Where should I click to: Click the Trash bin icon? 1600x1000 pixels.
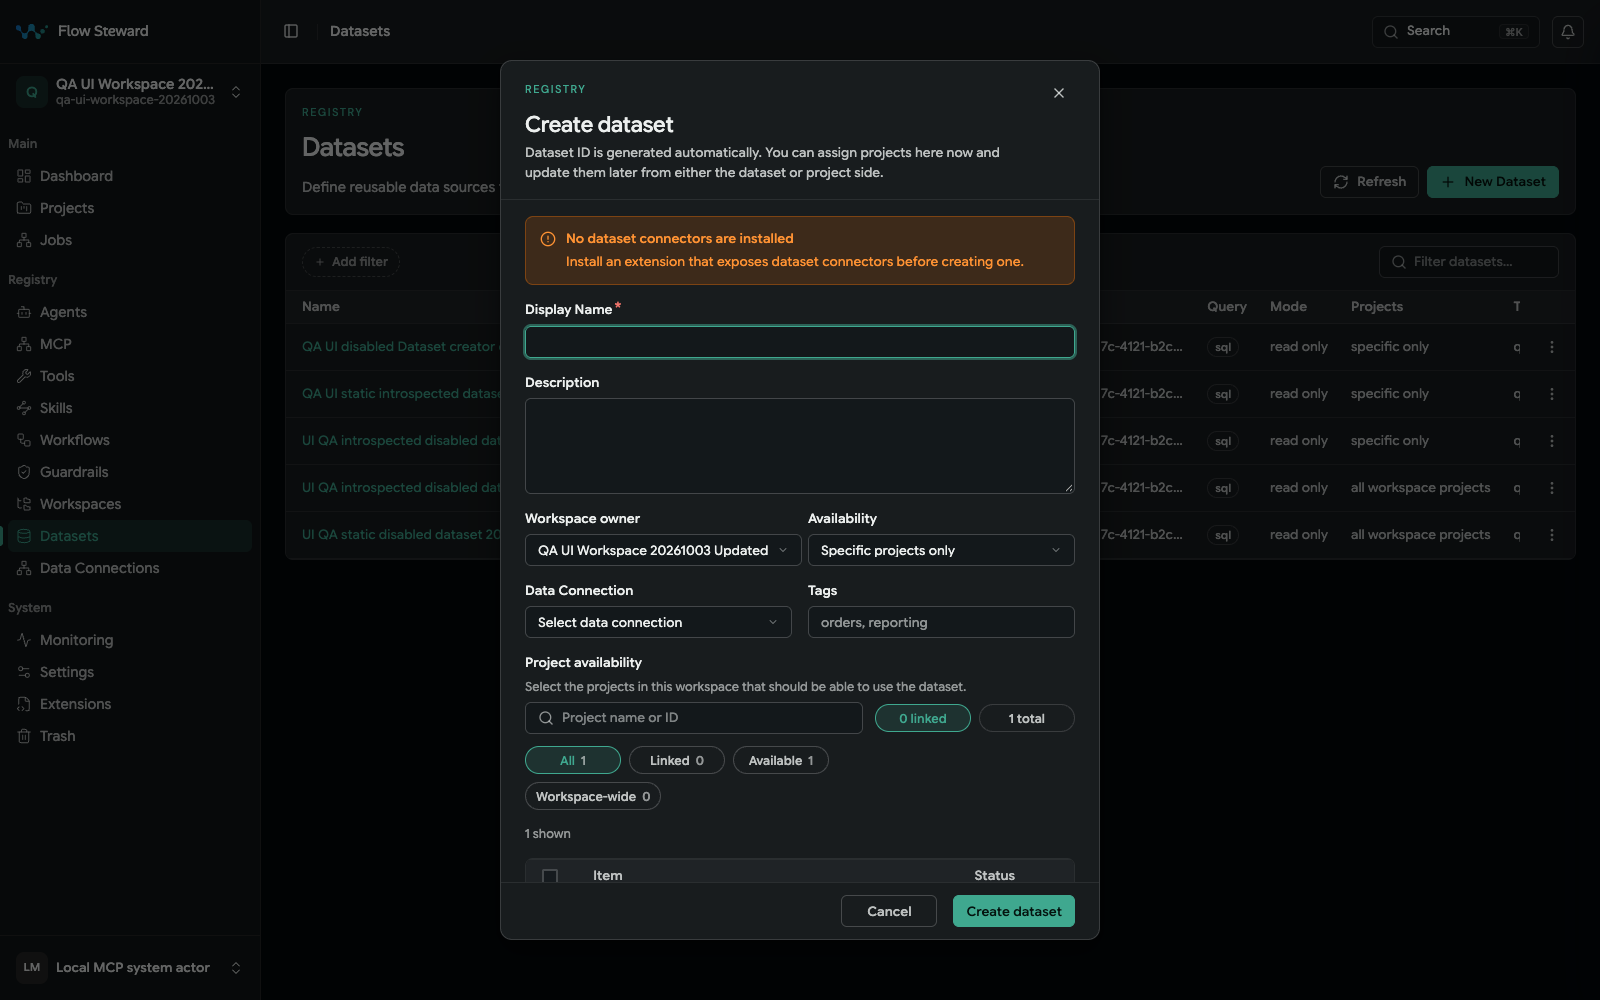(x=24, y=736)
